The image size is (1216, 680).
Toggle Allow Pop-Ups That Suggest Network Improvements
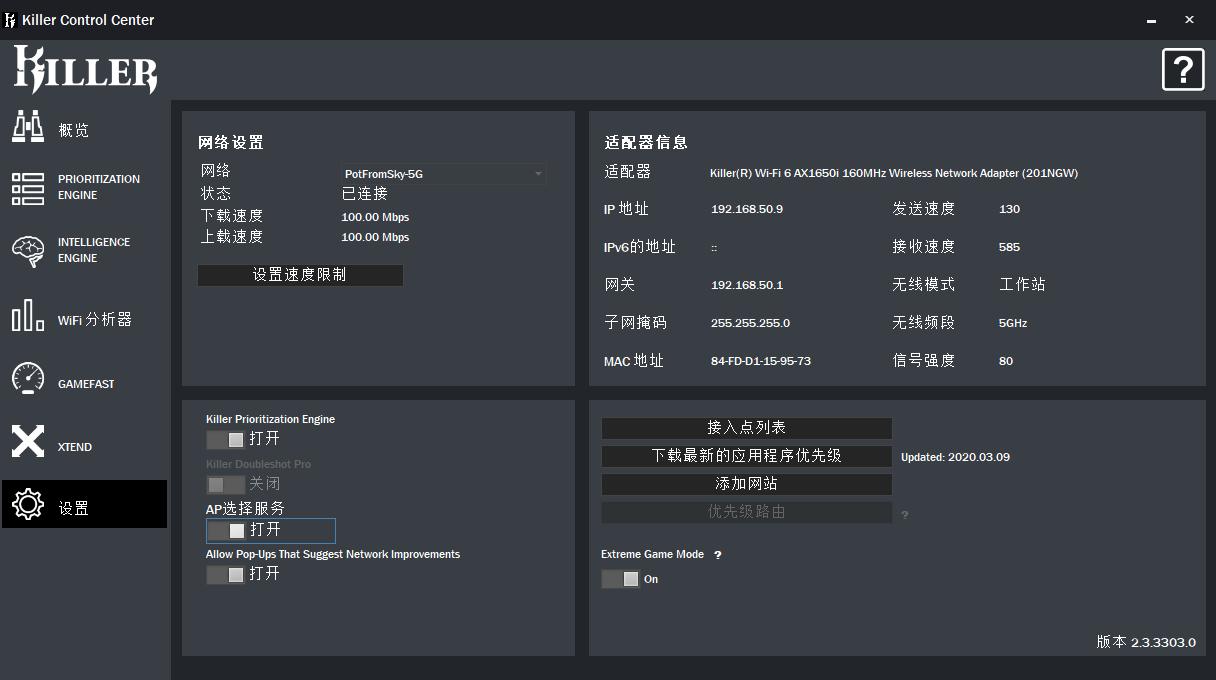click(226, 573)
